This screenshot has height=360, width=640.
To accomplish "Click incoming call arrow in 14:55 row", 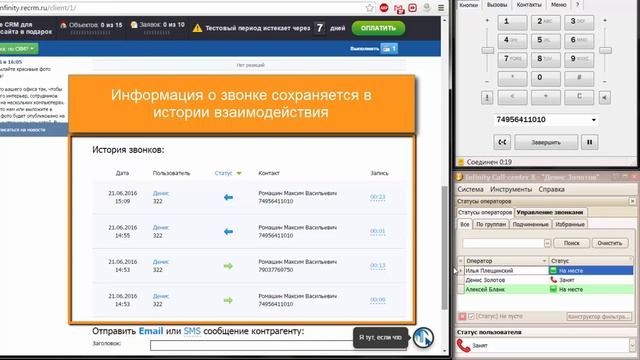I will [228, 232].
